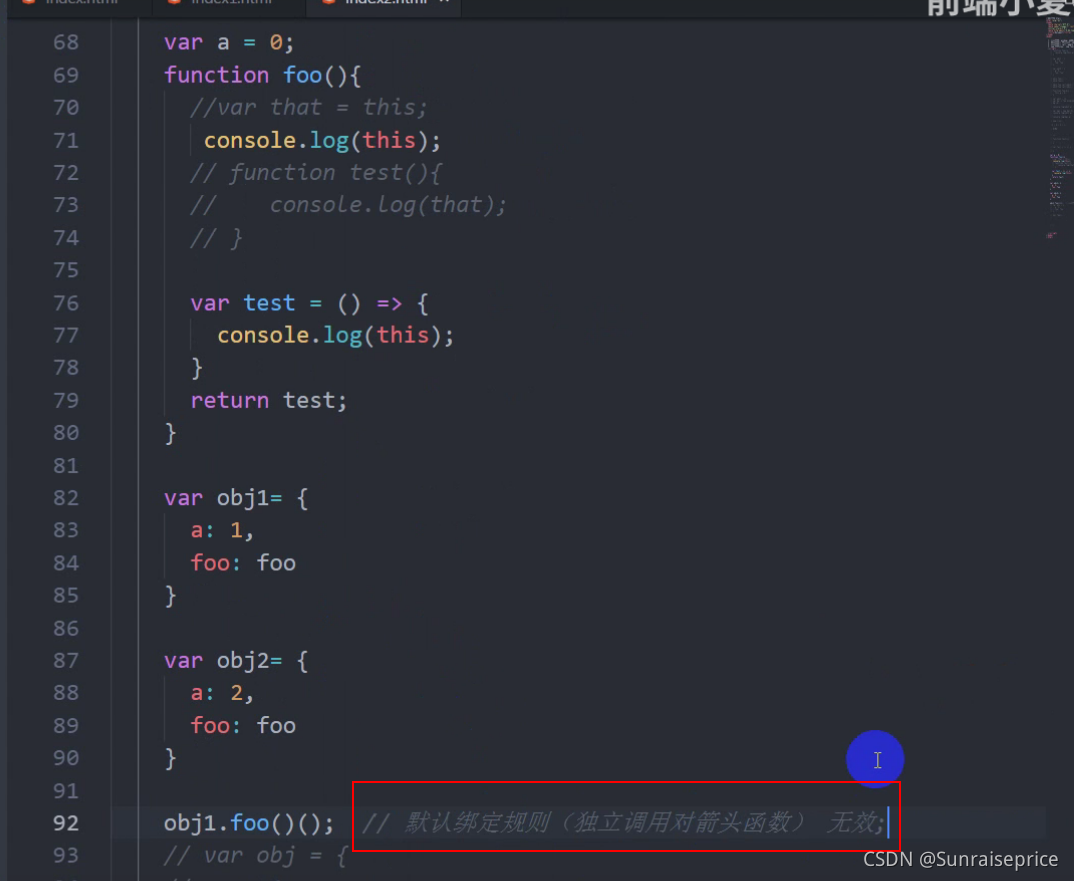This screenshot has height=881, width=1074.
Task: Click the closing brace on line 90
Action: coord(170,758)
